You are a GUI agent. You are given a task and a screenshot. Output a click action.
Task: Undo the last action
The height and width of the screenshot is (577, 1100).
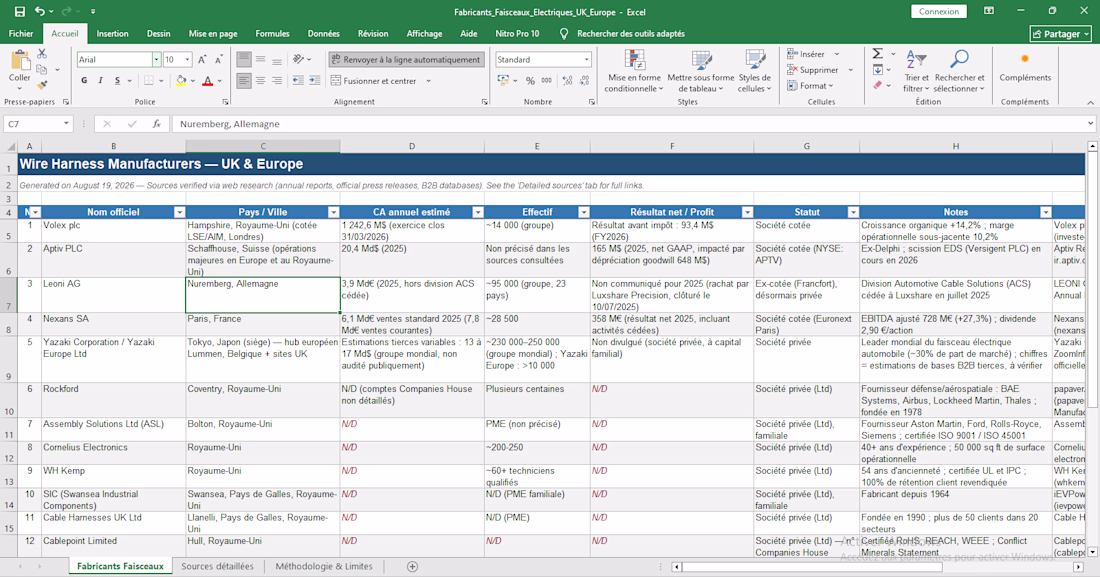(40, 11)
